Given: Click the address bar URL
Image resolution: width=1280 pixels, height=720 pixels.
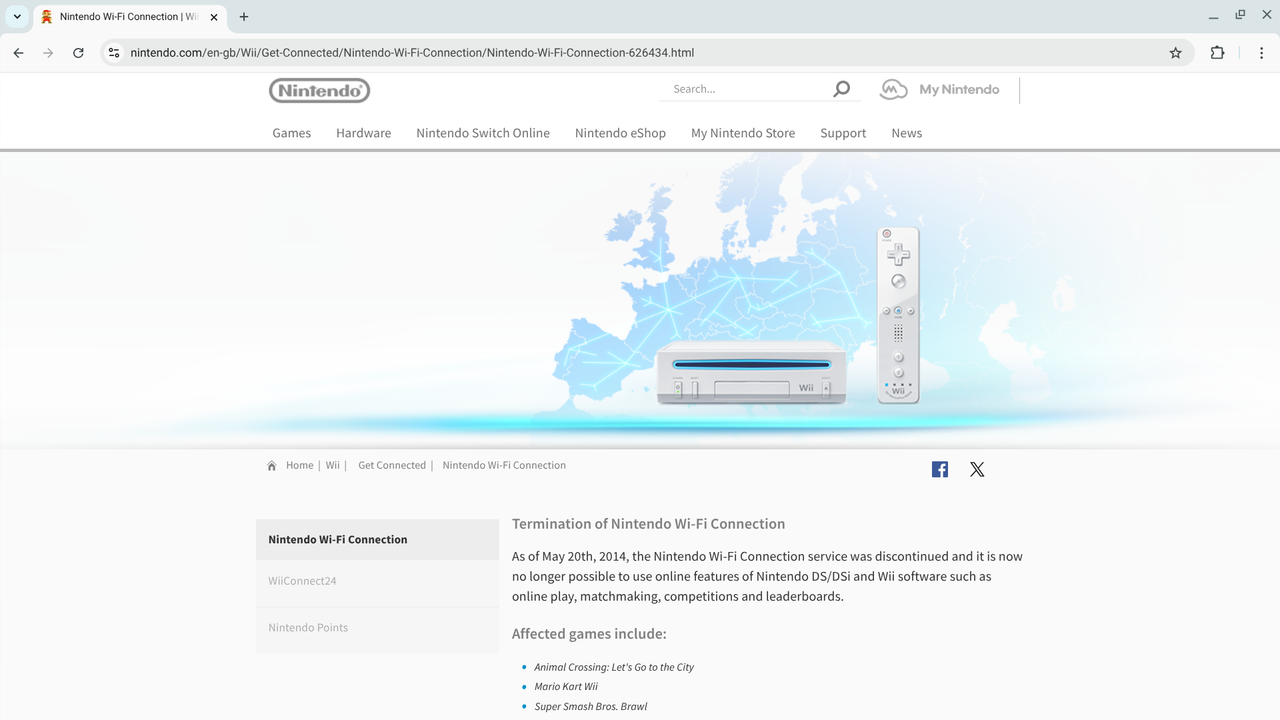Looking at the screenshot, I should (x=412, y=53).
